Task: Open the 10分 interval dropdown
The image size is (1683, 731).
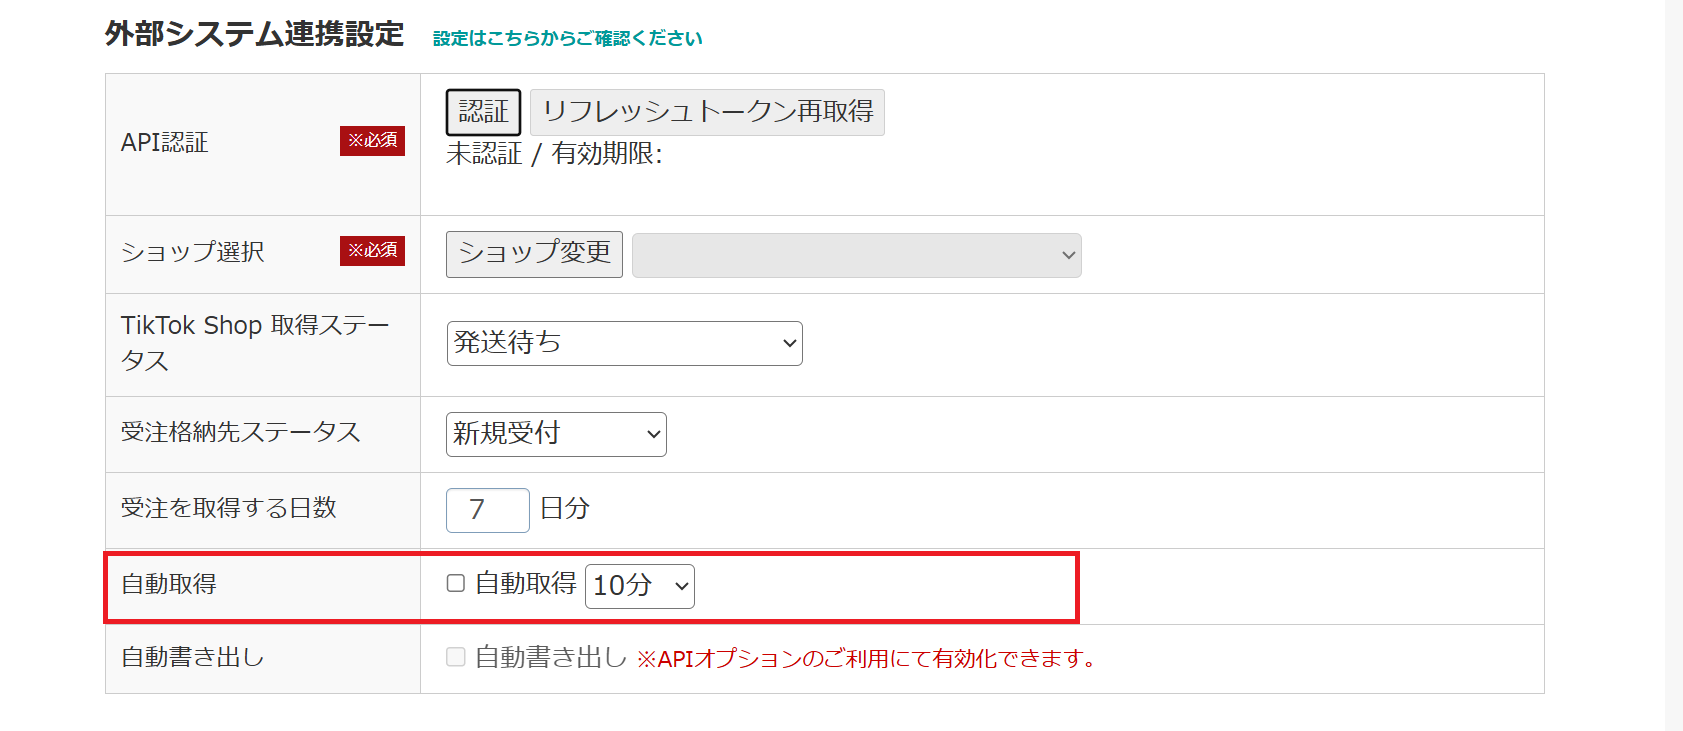Action: (x=640, y=586)
